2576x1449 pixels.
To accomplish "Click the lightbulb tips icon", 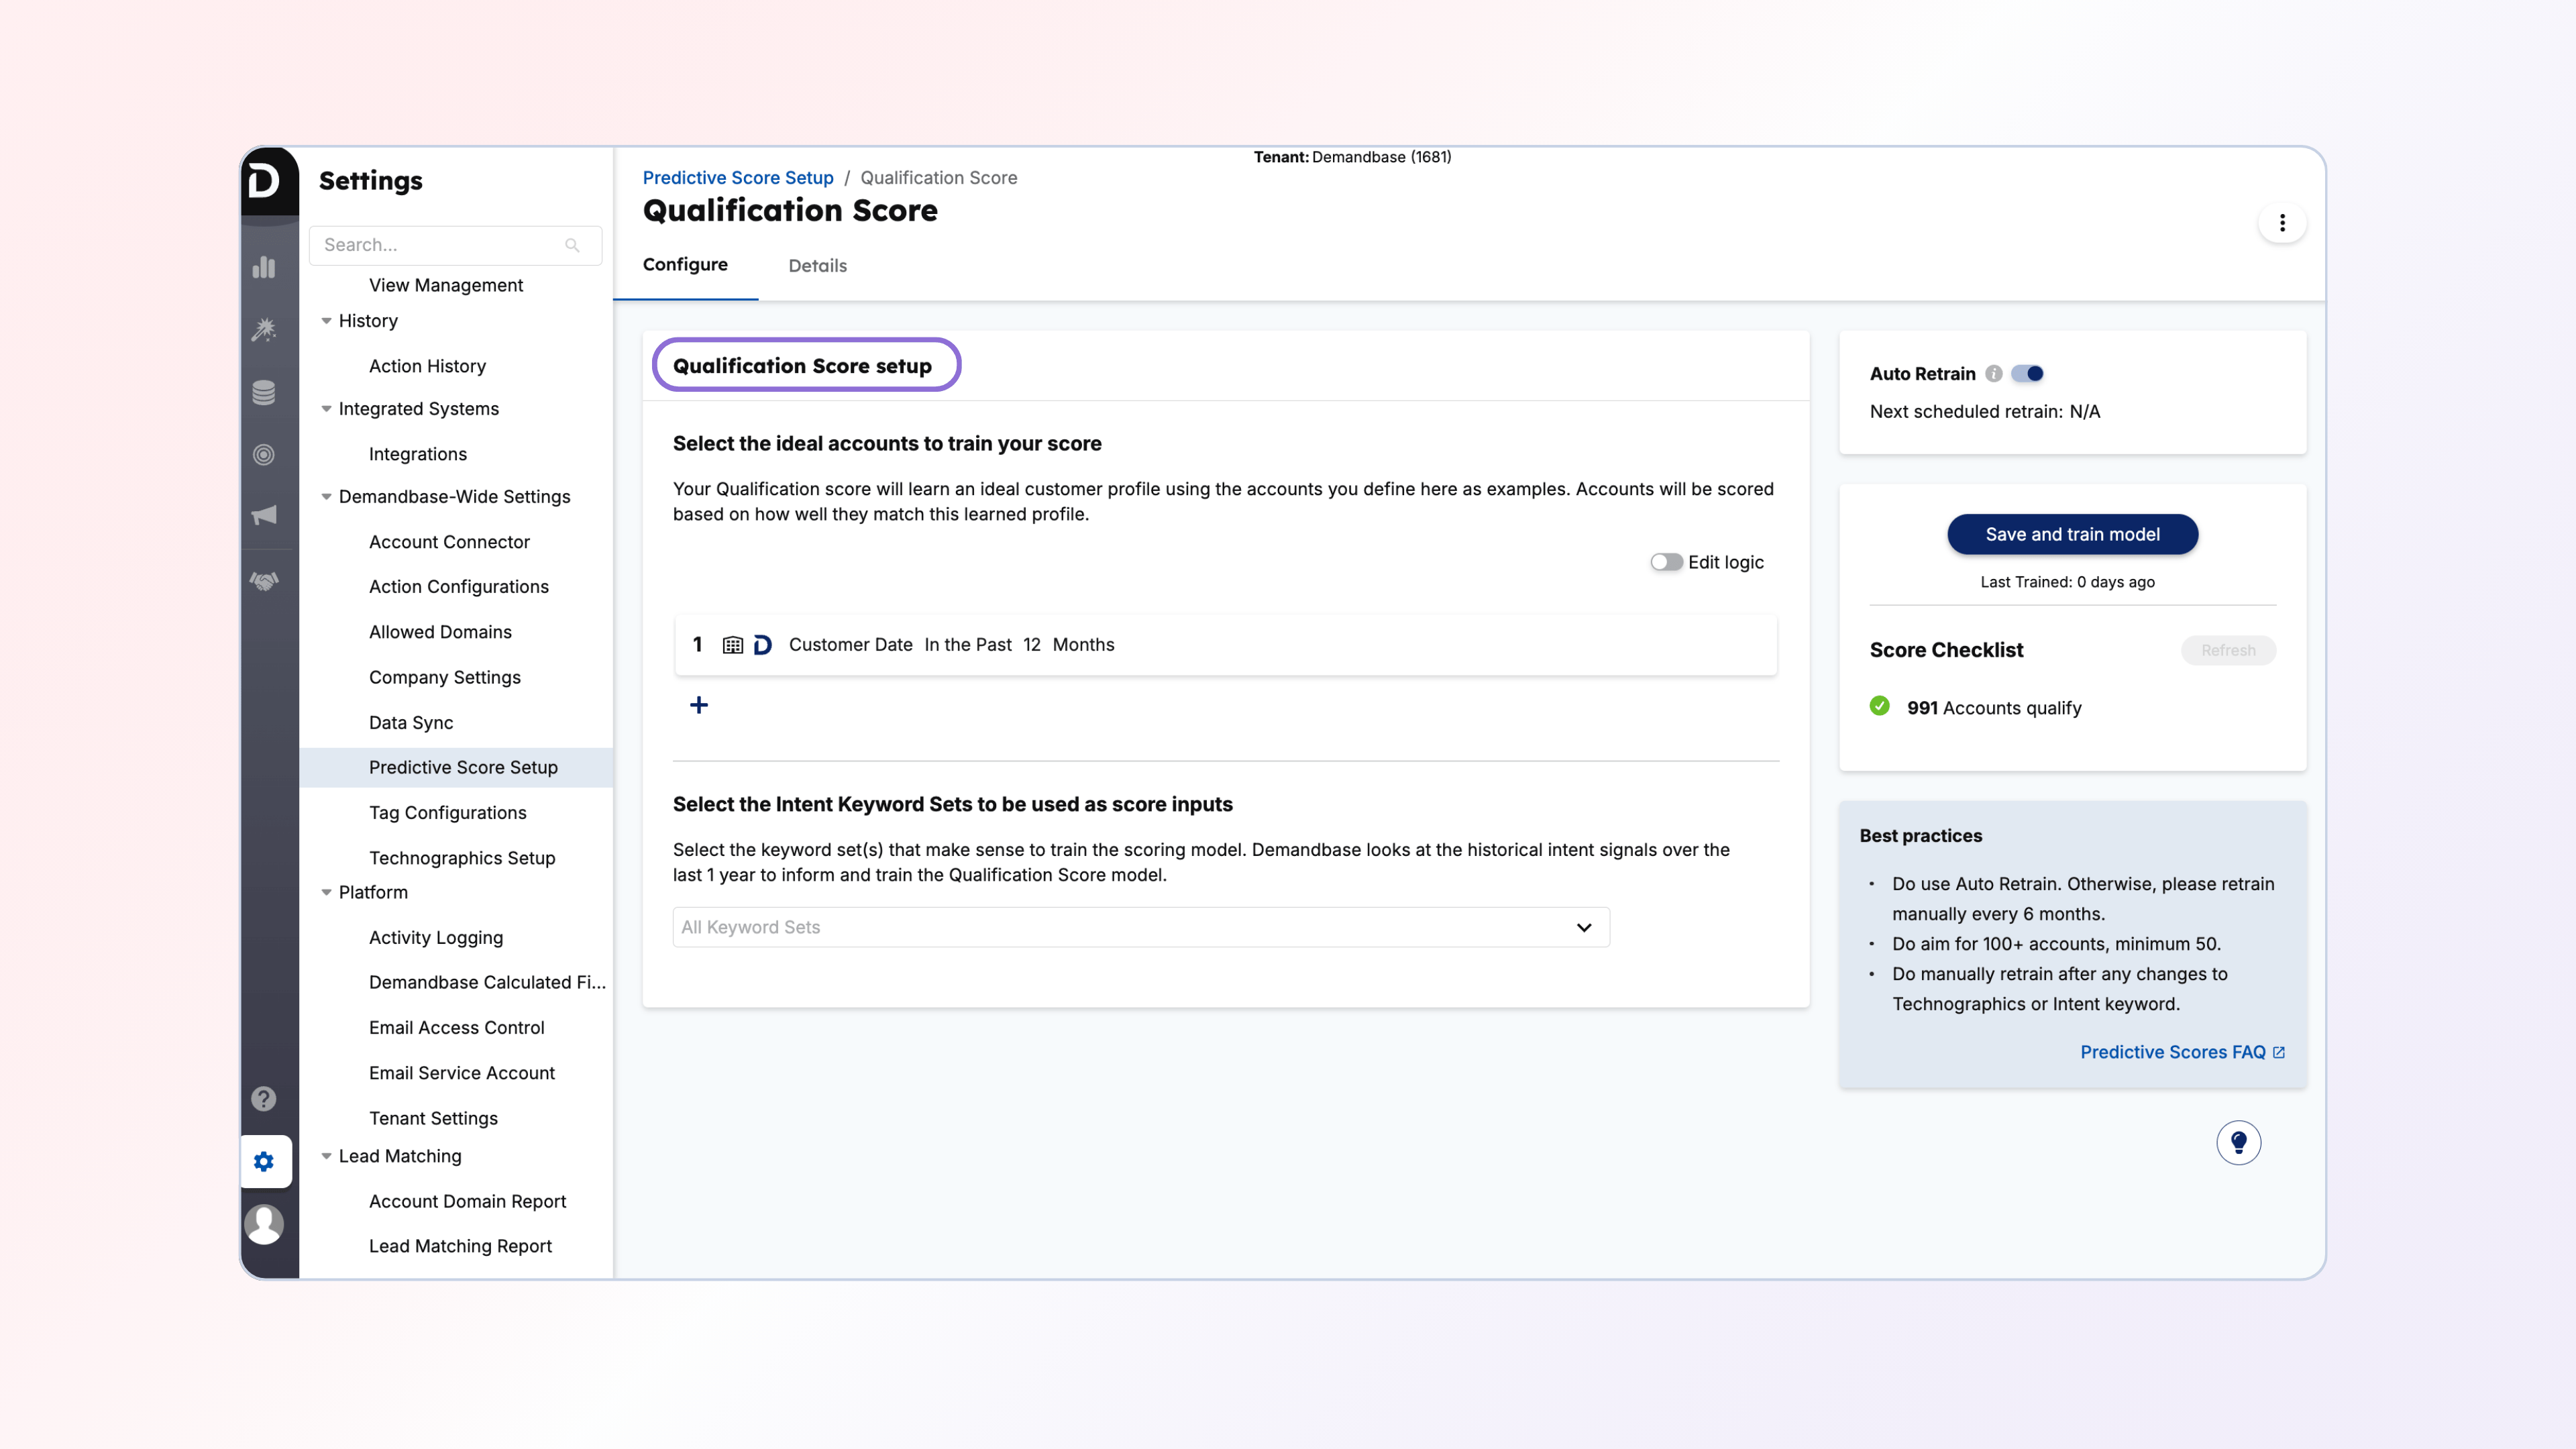I will (2238, 1142).
